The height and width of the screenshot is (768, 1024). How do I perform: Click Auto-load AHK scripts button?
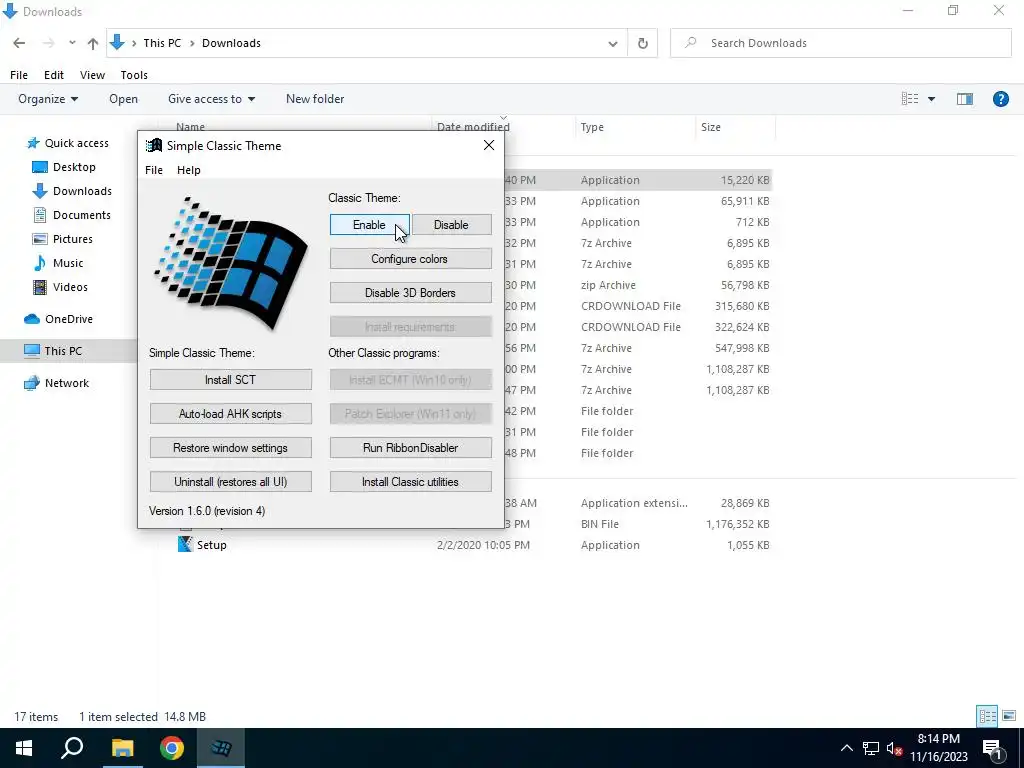pyautogui.click(x=231, y=413)
